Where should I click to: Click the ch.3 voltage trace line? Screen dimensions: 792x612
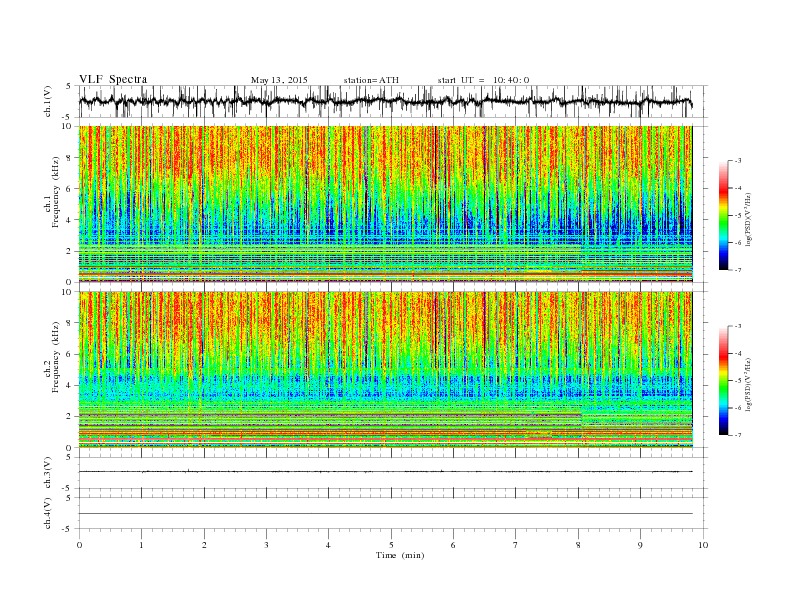(x=385, y=472)
